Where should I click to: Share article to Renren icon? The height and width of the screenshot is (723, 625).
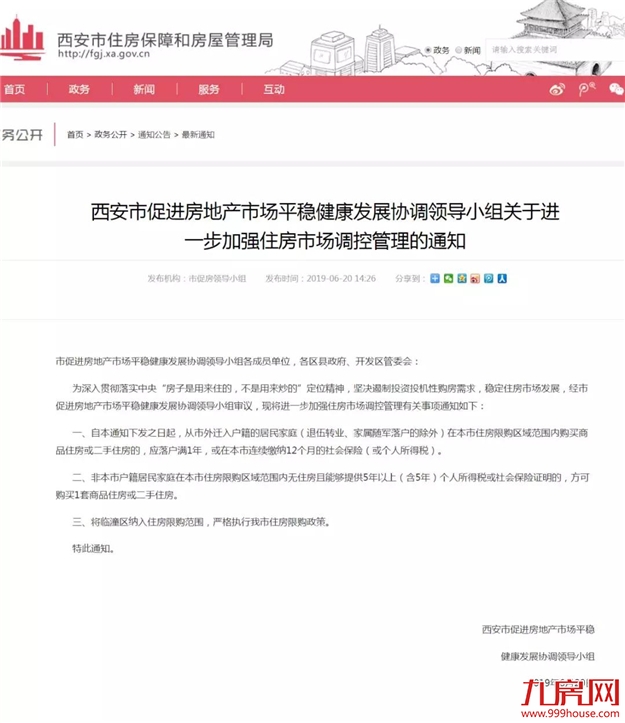[502, 278]
